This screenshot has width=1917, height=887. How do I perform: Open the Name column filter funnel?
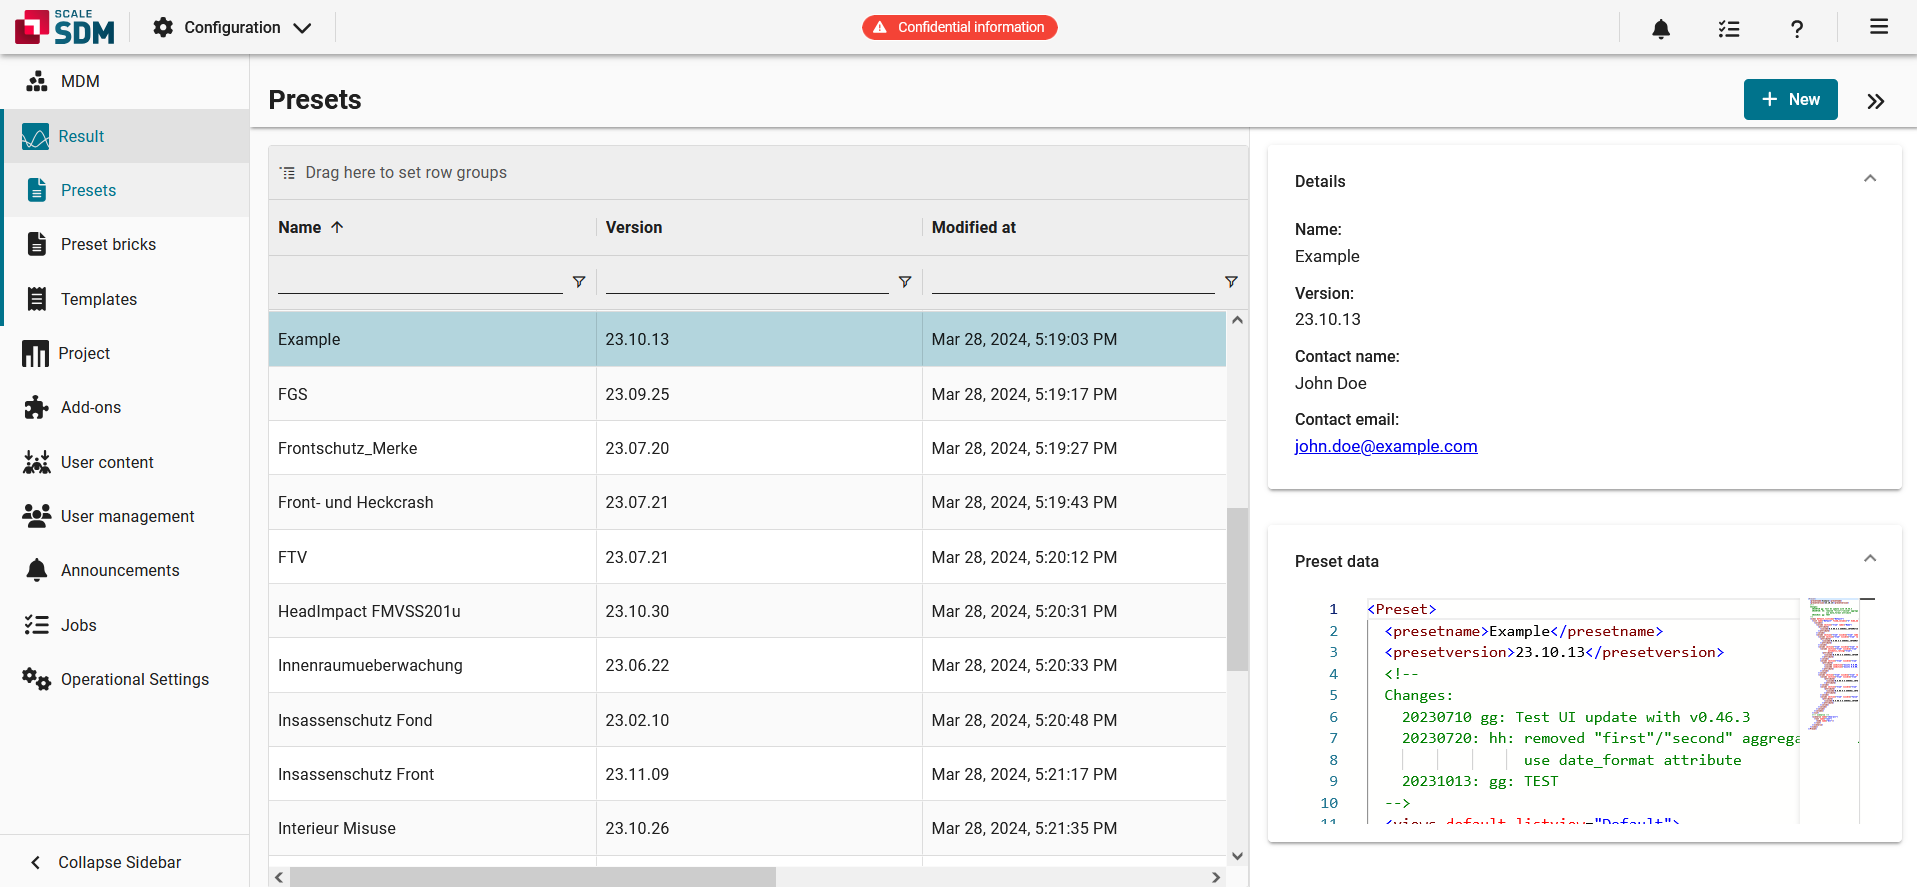[579, 282]
